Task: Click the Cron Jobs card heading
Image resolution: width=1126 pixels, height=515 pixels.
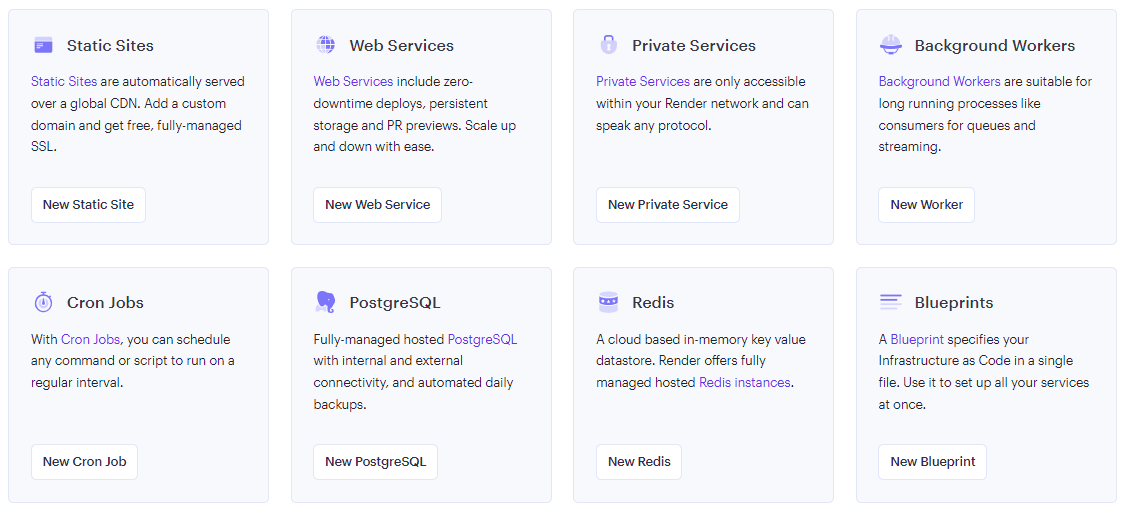Action: pos(106,302)
